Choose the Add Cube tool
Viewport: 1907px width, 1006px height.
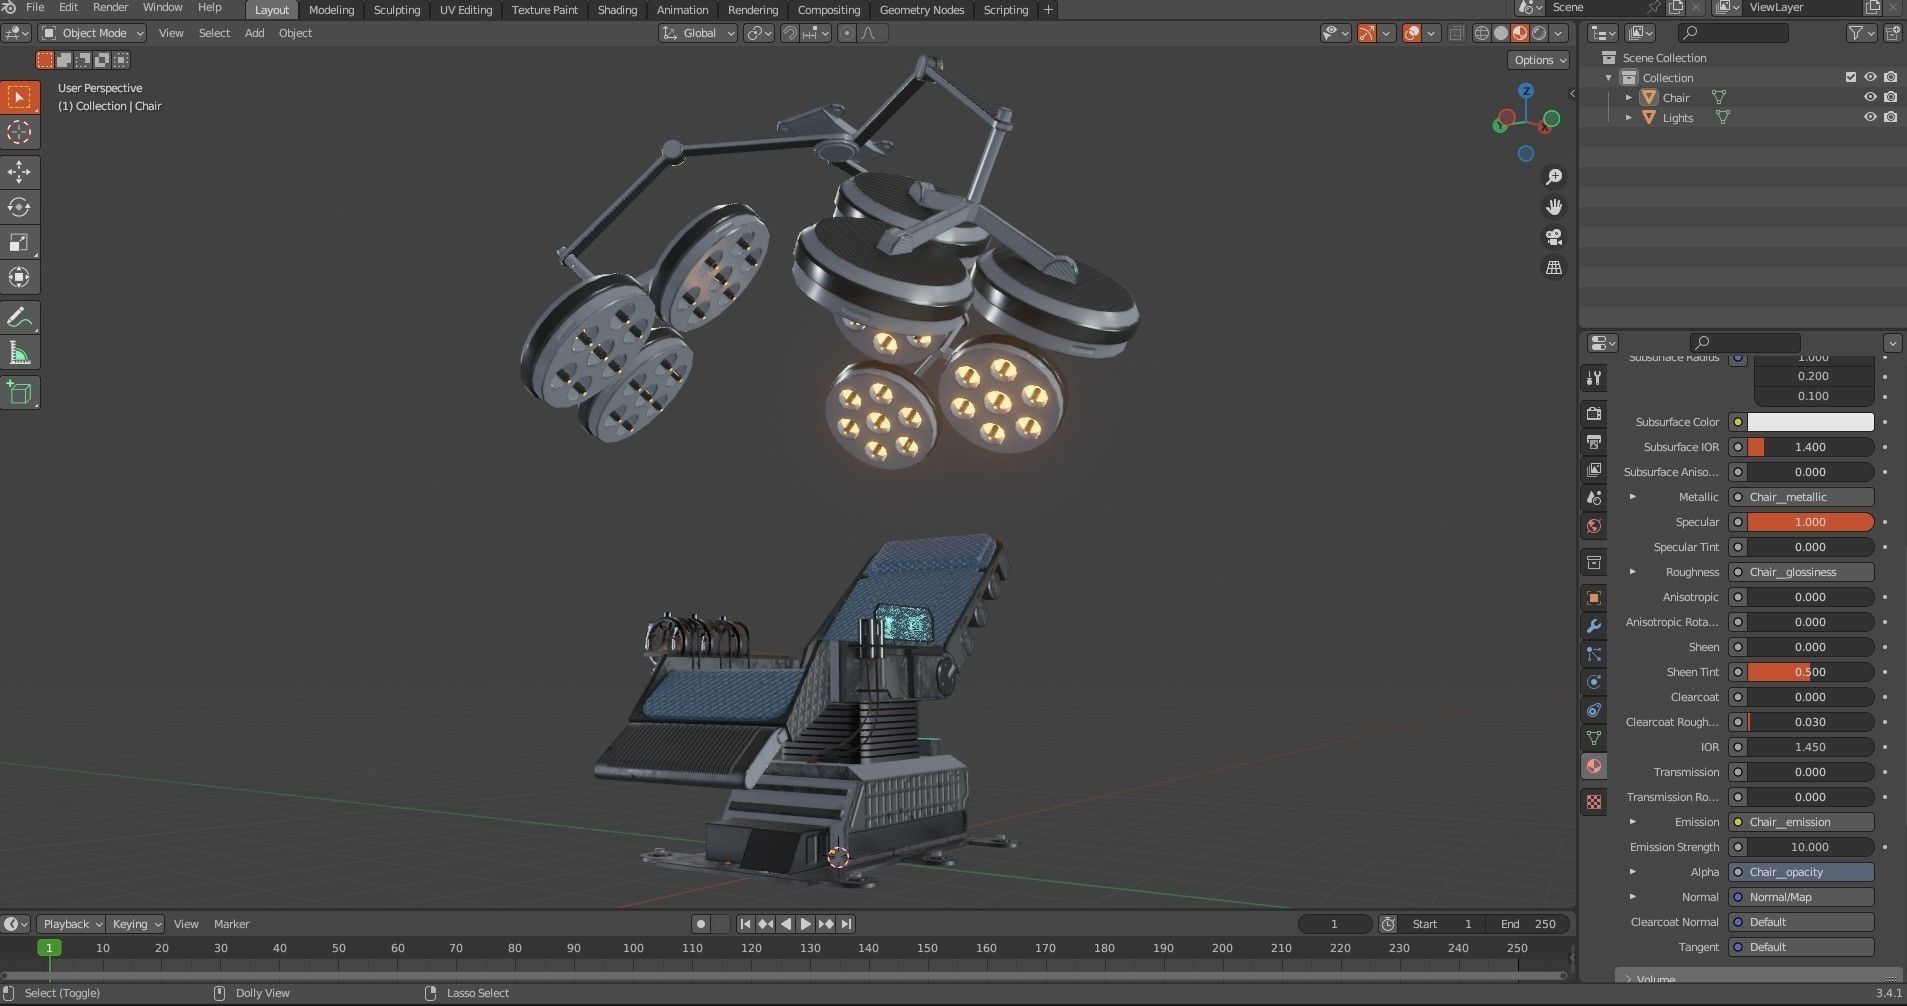(19, 392)
